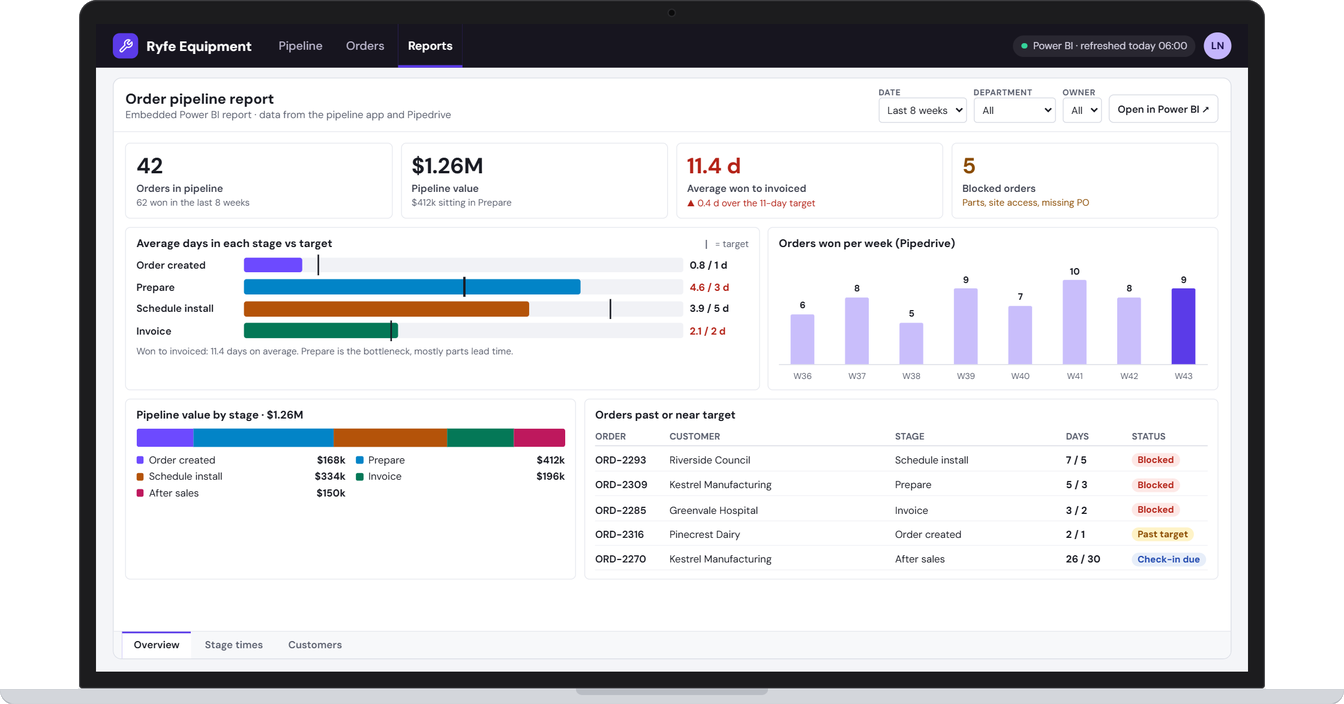Open the Department filter dropdown
The height and width of the screenshot is (704, 1344).
coord(1014,110)
